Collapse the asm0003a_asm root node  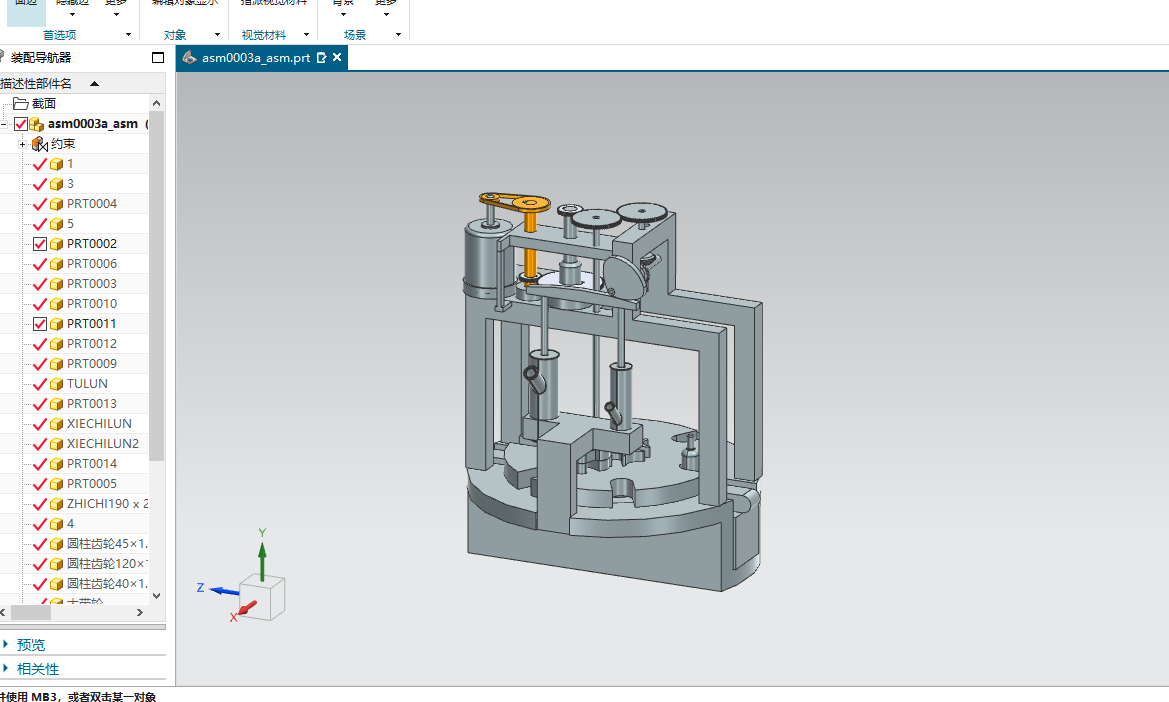tap(4, 124)
